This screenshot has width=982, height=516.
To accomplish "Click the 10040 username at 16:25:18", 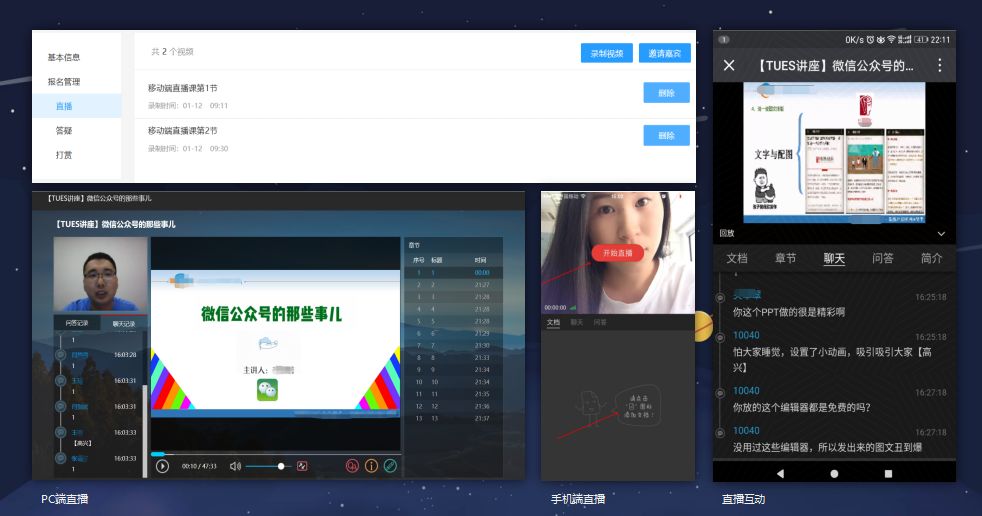I will (746, 335).
